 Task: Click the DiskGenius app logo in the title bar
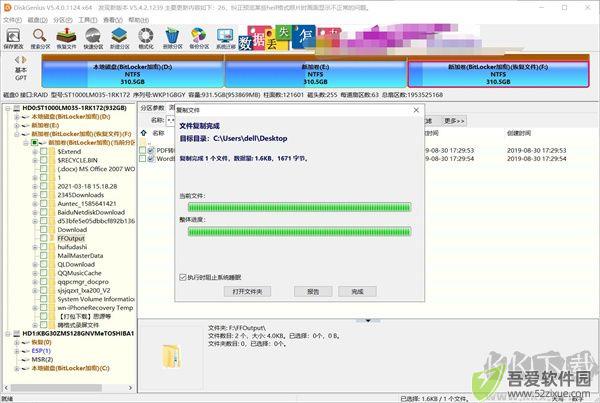pyautogui.click(x=7, y=7)
